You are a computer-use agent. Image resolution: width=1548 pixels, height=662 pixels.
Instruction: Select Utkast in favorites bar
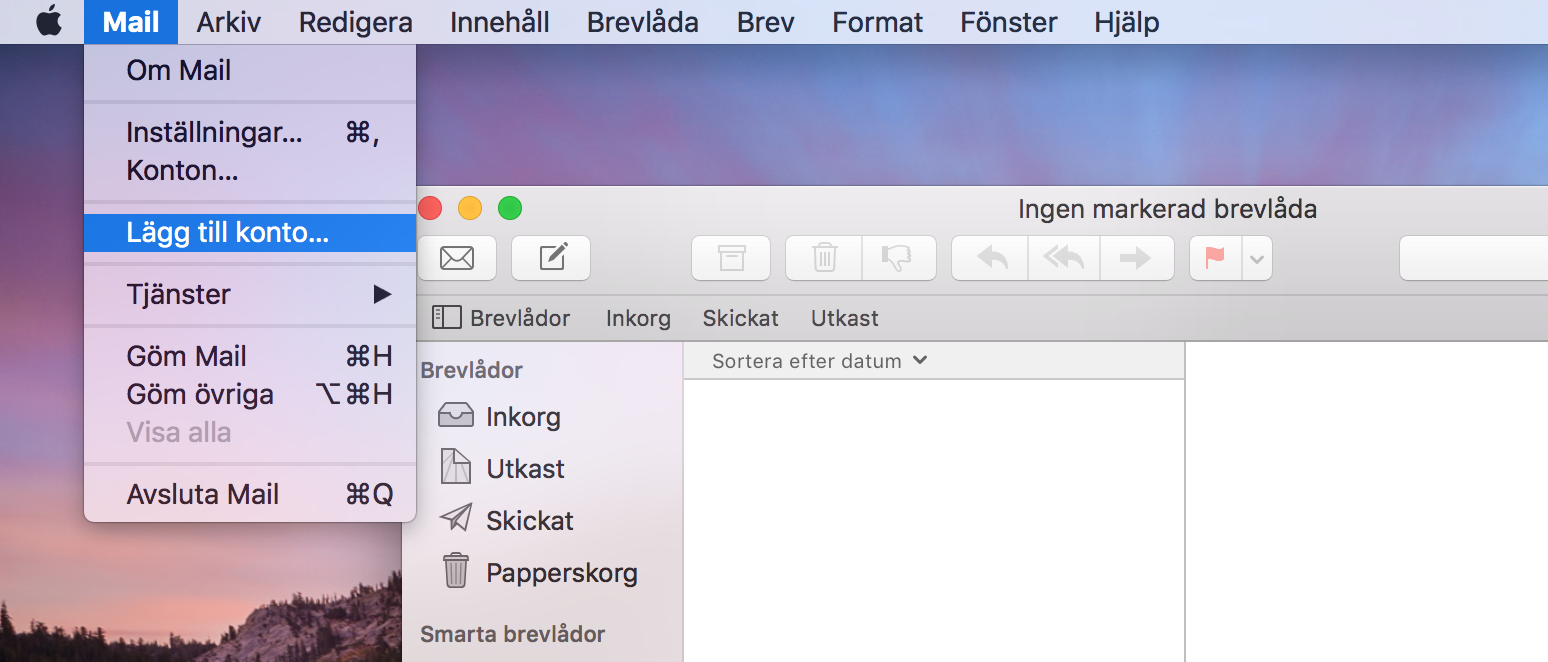(x=845, y=318)
